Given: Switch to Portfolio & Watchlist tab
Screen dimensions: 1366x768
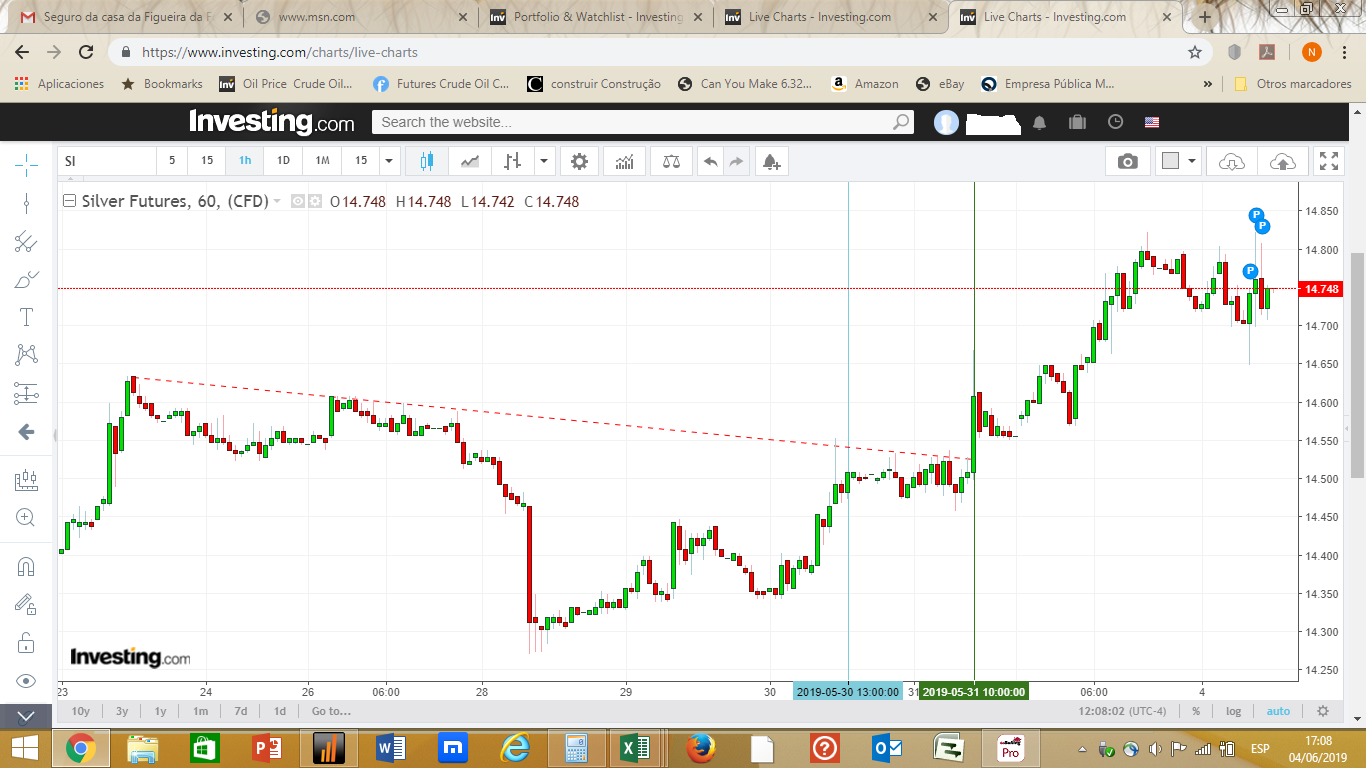Looking at the screenshot, I should coord(597,16).
